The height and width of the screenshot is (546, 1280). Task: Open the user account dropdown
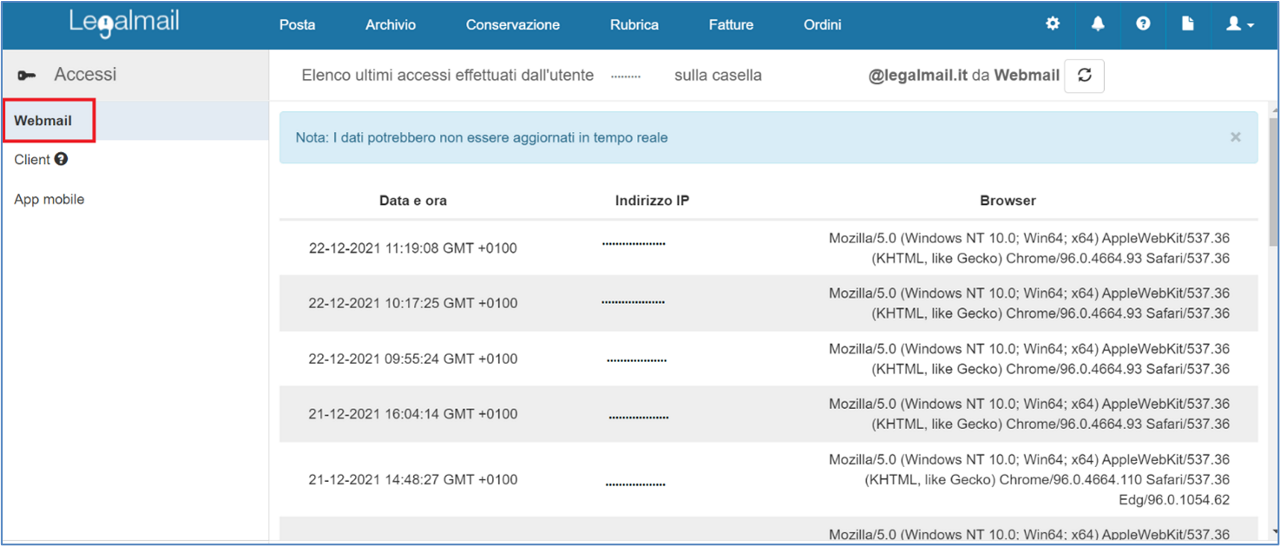pyautogui.click(x=1240, y=24)
